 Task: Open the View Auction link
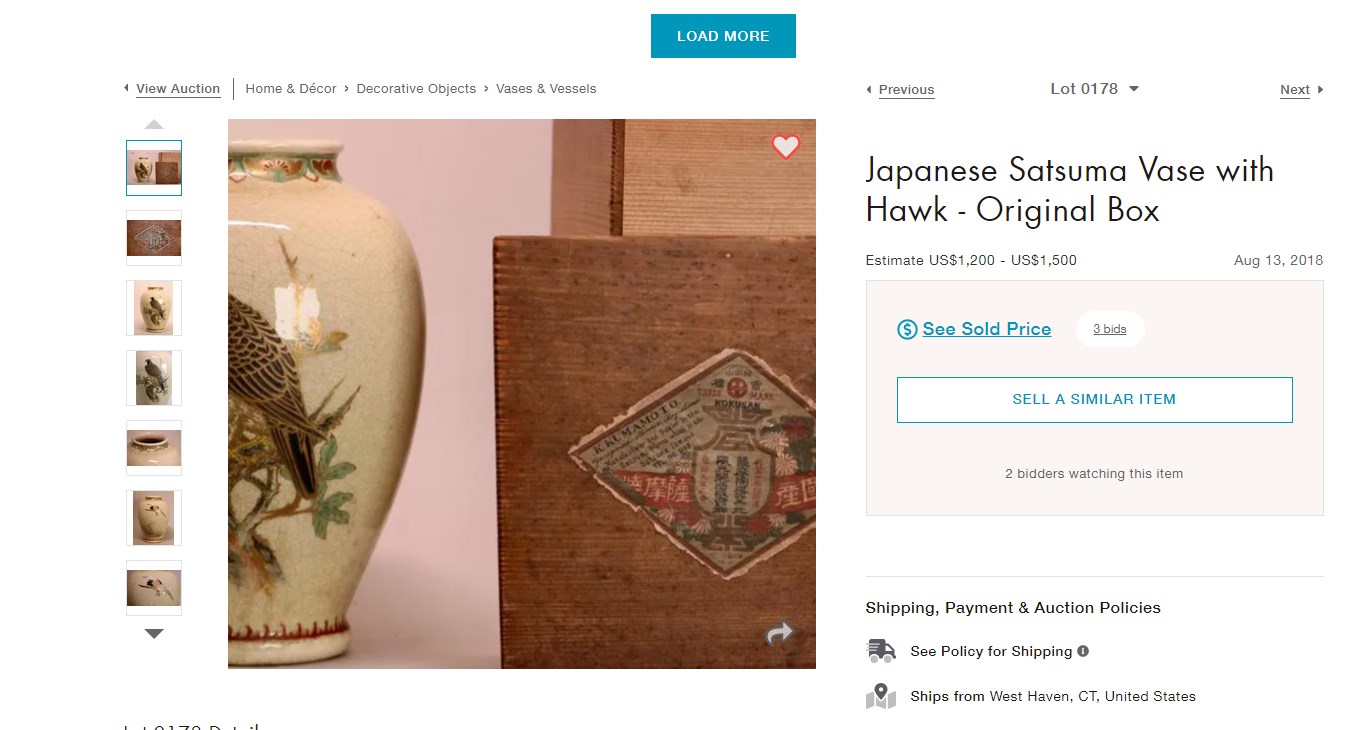(177, 89)
